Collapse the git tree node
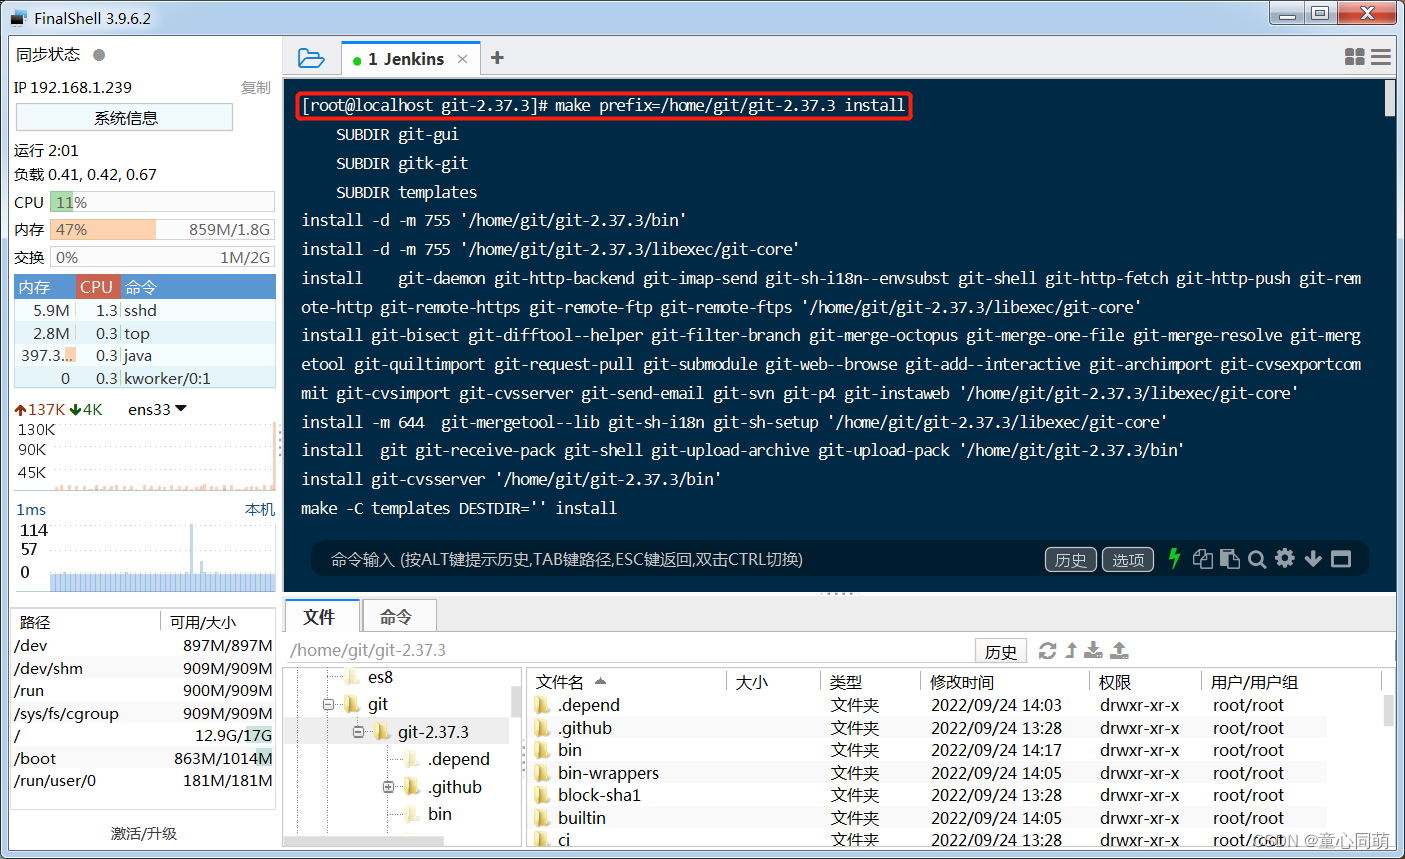The width and height of the screenshot is (1405, 859). point(329,704)
